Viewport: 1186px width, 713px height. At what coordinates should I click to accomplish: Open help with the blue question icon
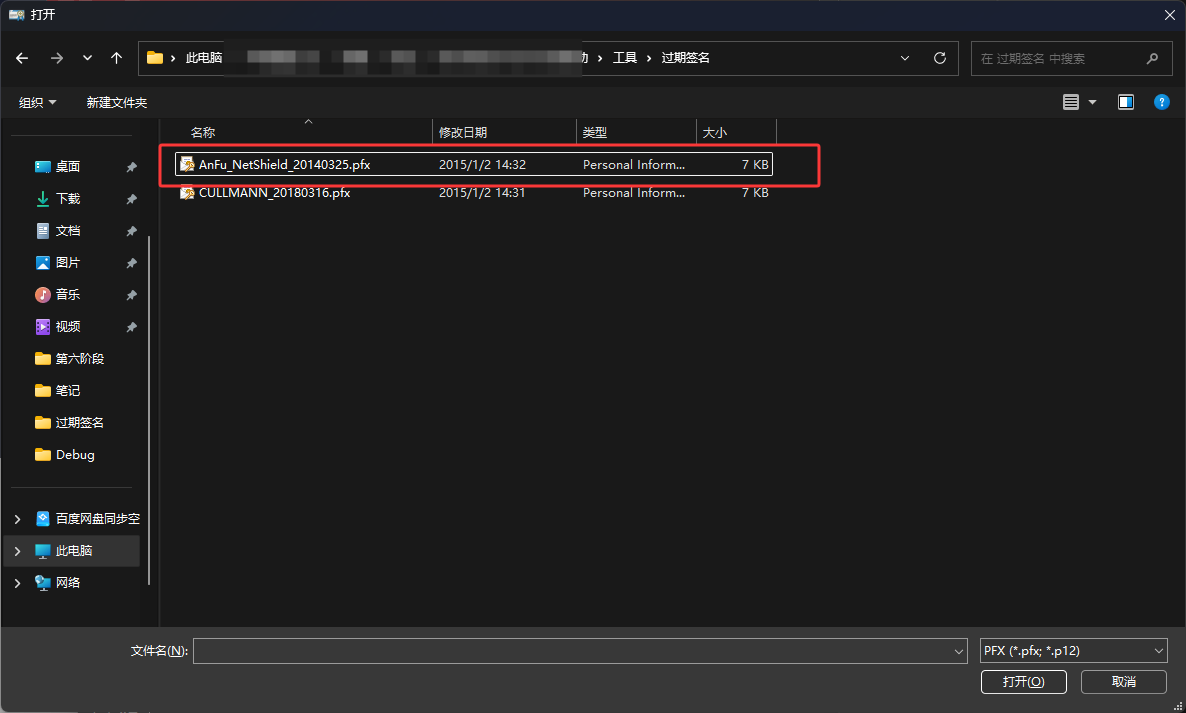point(1162,102)
